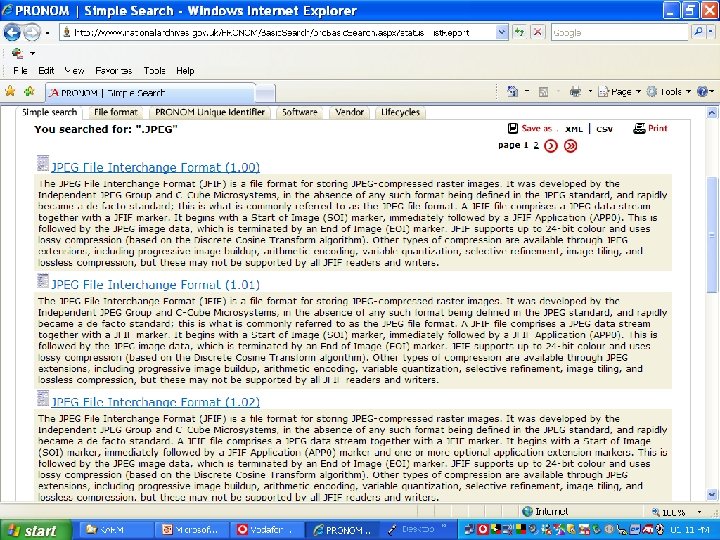Image resolution: width=720 pixels, height=540 pixels.
Task: Click the Home icon in command bar
Action: coord(512,92)
